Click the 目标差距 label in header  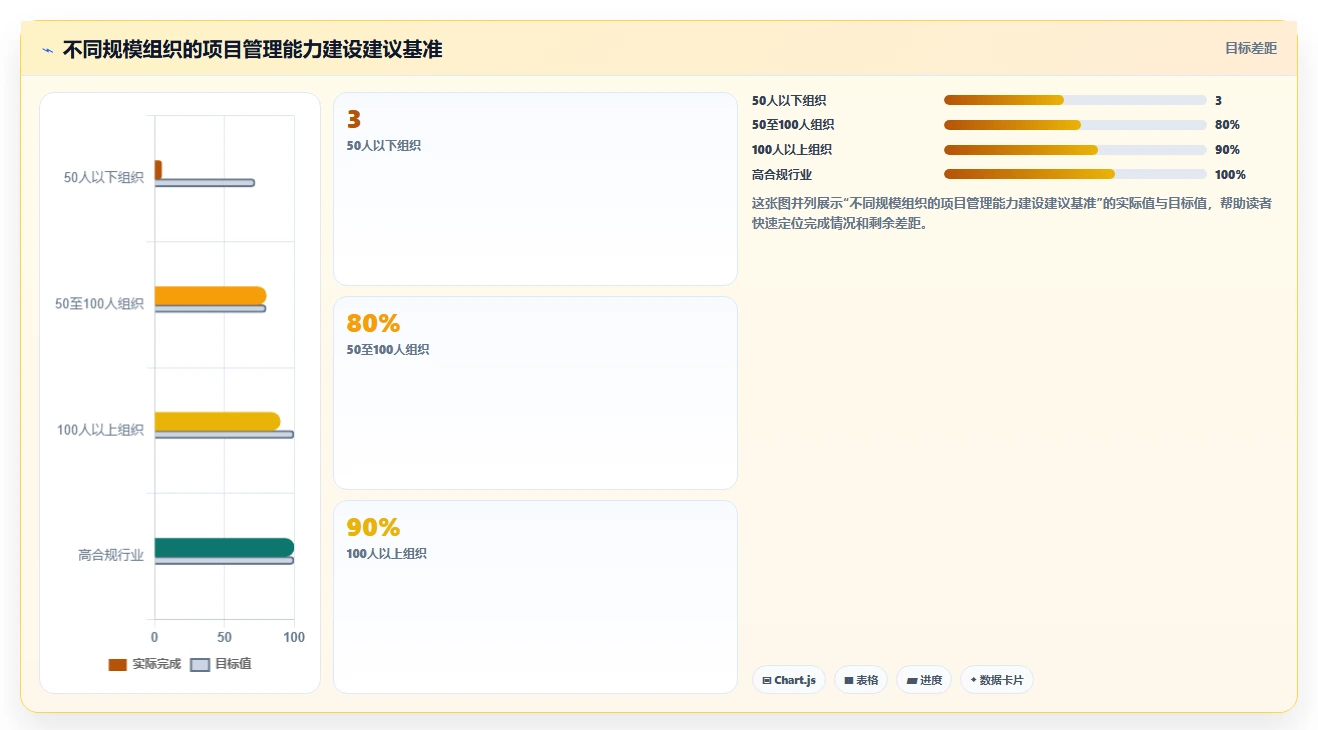pos(1251,48)
